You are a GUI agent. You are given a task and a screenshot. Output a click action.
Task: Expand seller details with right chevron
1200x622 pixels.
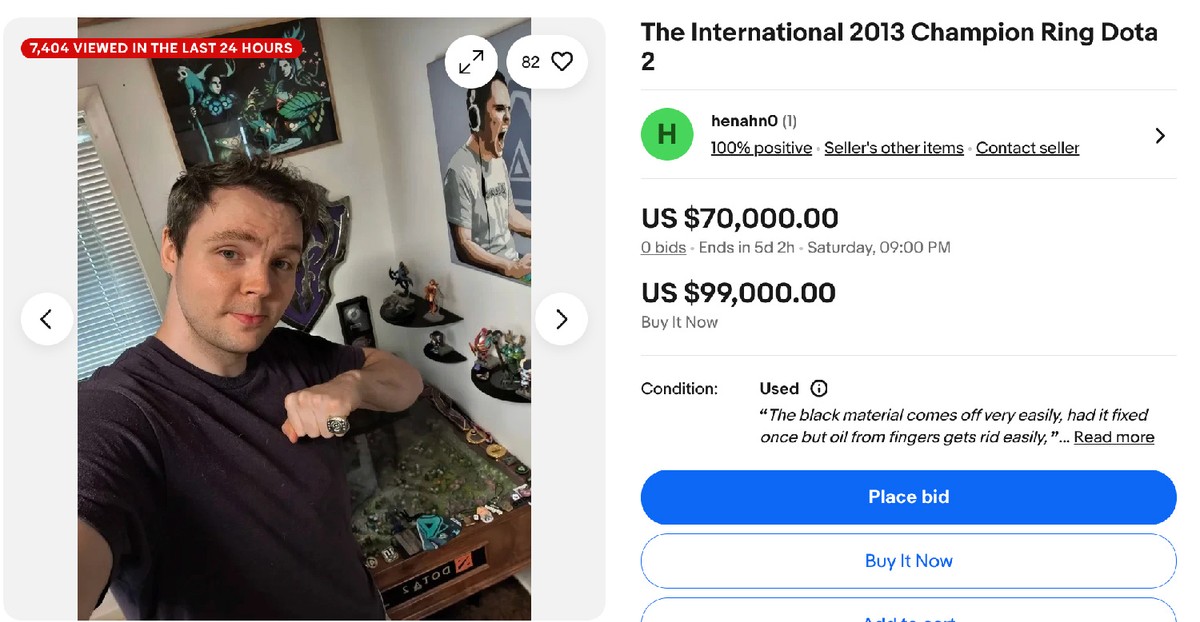[1160, 135]
